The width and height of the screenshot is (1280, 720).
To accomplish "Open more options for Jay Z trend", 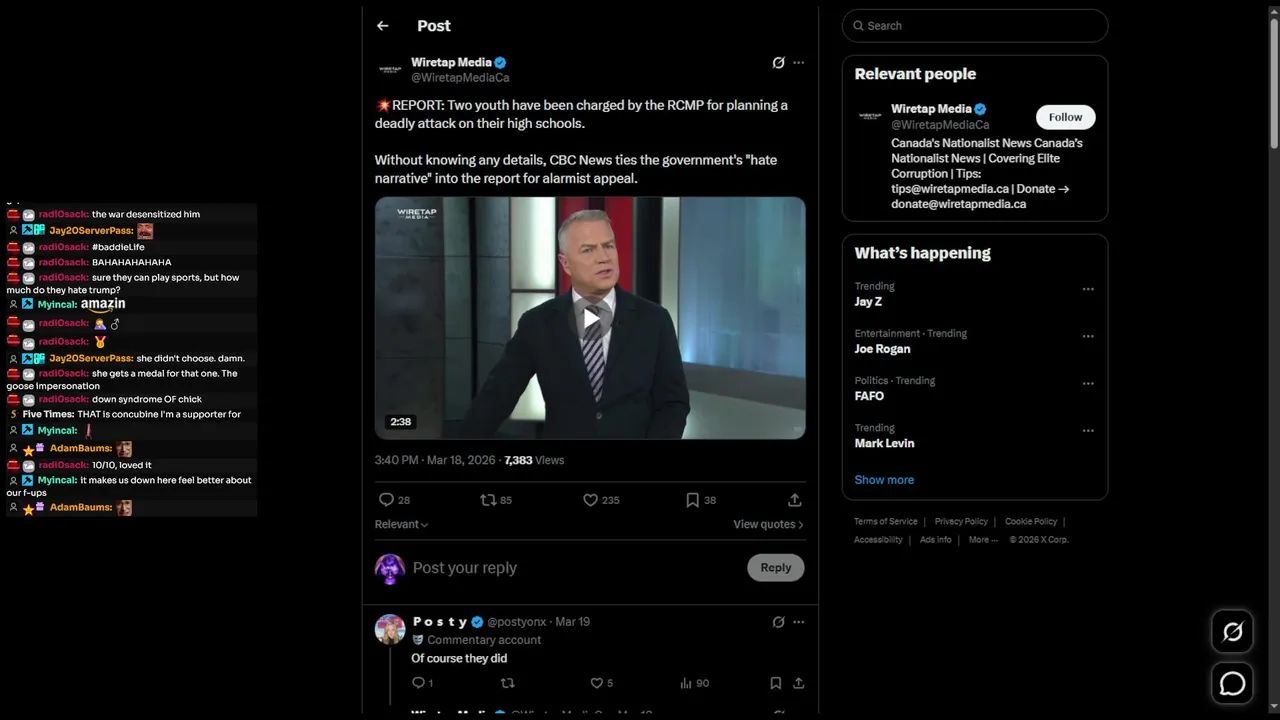I will pos(1088,289).
